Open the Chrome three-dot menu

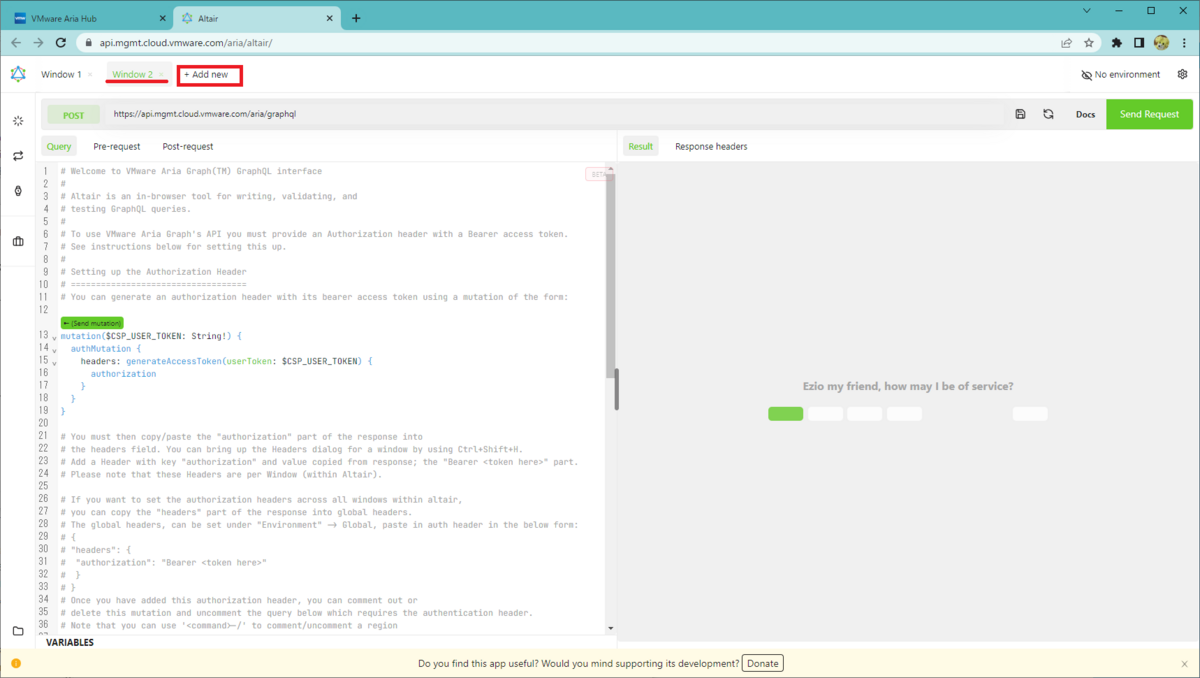coord(1183,43)
